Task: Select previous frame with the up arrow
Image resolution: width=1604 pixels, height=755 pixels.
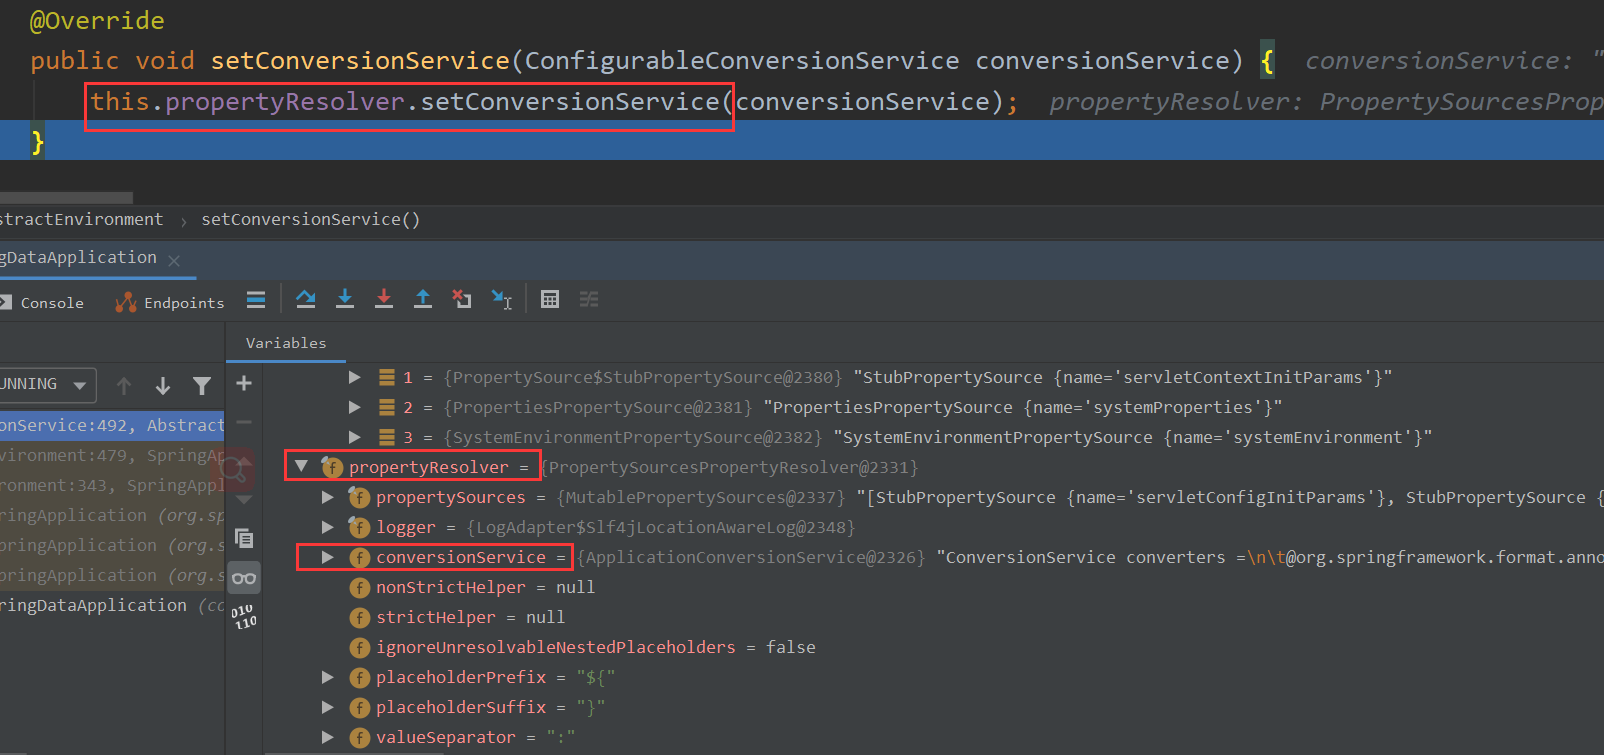Action: coord(124,385)
